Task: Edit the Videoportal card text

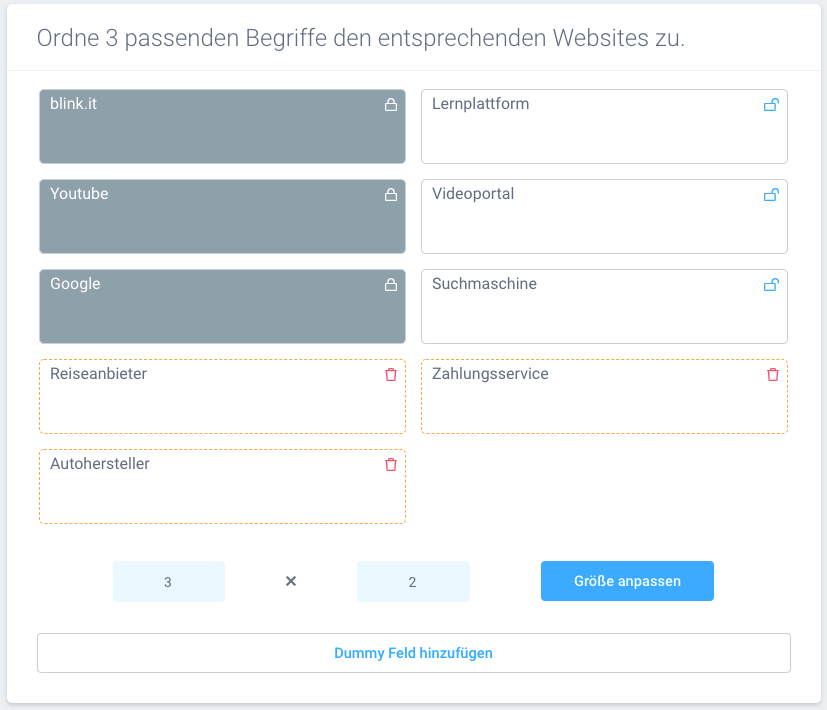Action: (x=473, y=194)
